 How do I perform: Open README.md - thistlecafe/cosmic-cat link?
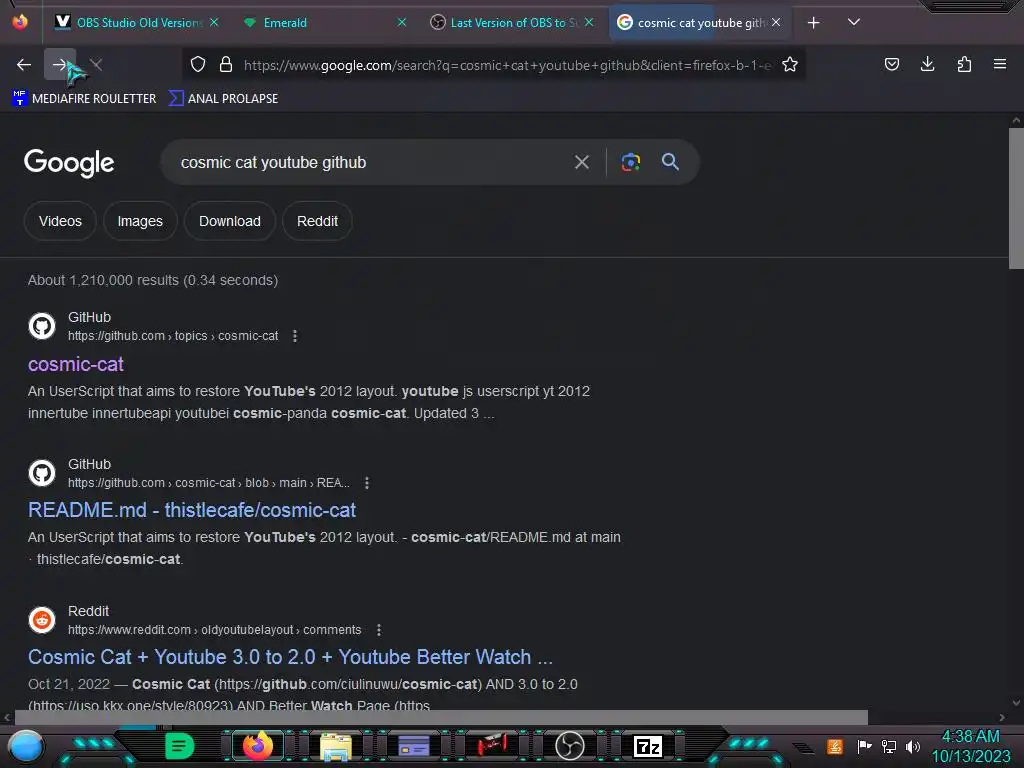coord(192,510)
